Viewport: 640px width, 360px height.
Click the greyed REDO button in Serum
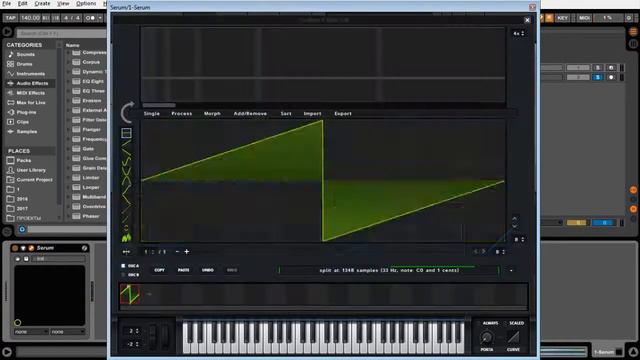[x=231, y=270]
